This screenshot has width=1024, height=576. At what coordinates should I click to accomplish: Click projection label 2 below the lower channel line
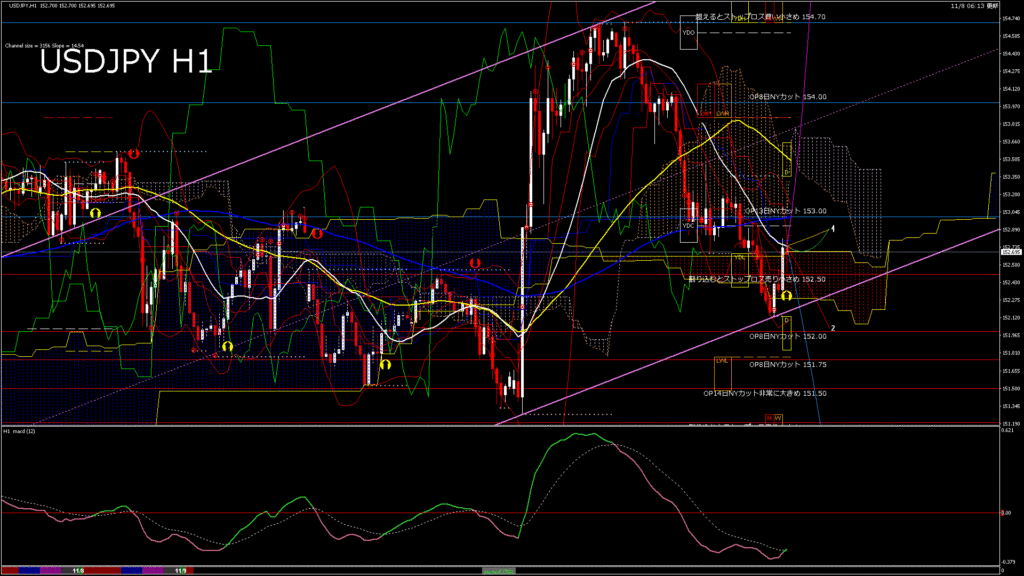[x=833, y=328]
